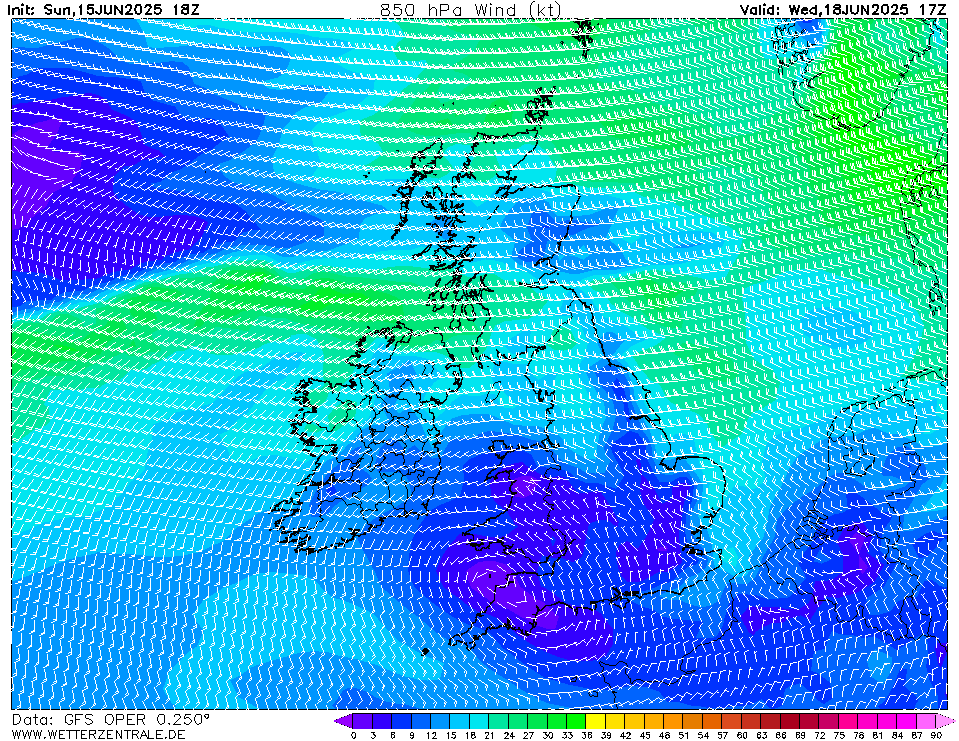Pick the magenta legend swatch between 84 and 87
959x741 pixels.
coord(907,721)
